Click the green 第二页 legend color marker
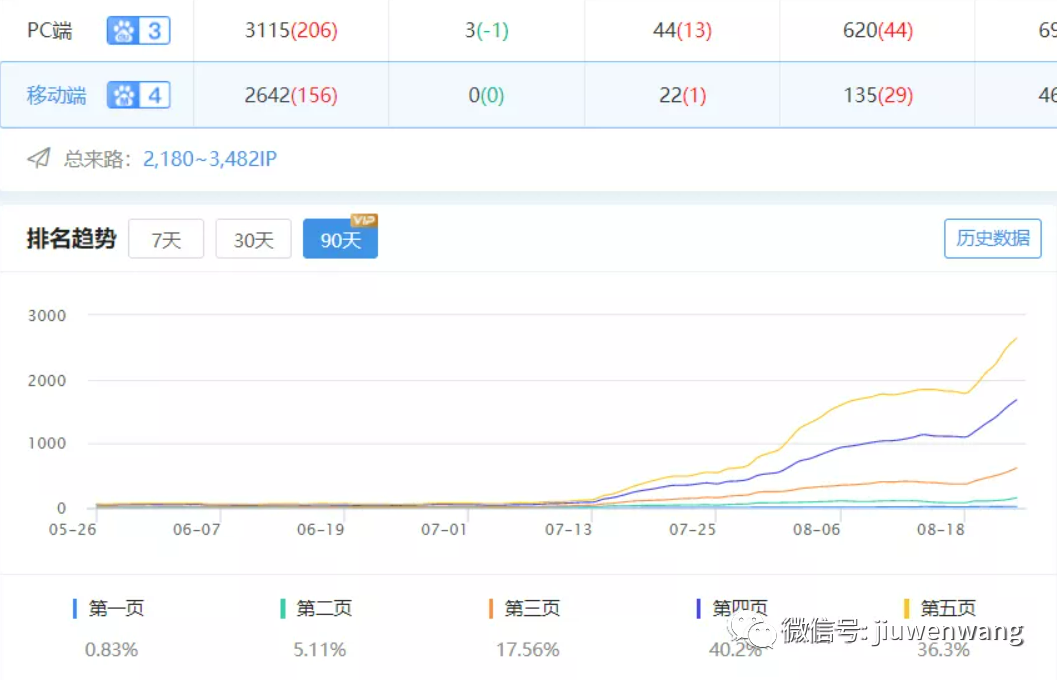Screen dimensions: 1057x680 pos(282,608)
